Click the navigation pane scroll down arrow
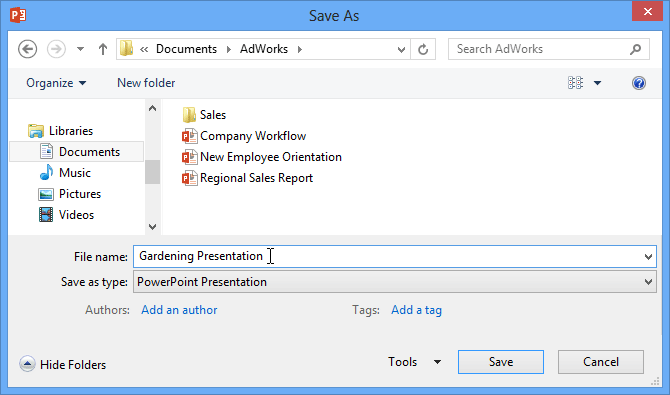This screenshot has width=670, height=395. [x=153, y=227]
